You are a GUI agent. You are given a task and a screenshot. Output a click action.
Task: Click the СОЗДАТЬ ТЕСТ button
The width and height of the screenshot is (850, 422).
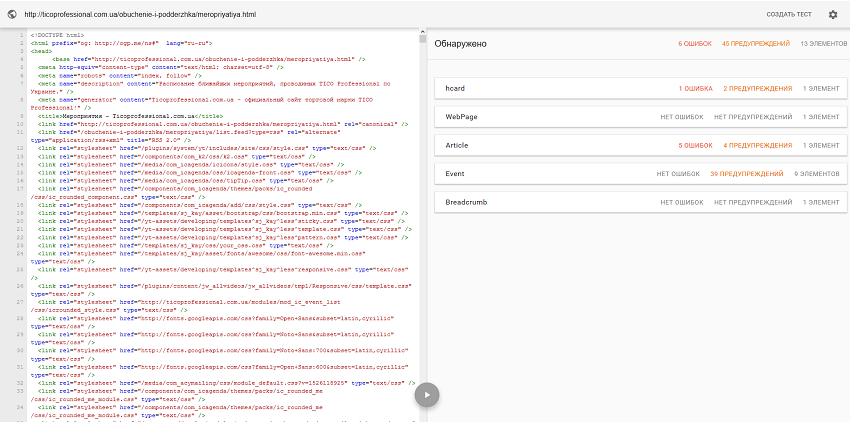[x=787, y=15]
